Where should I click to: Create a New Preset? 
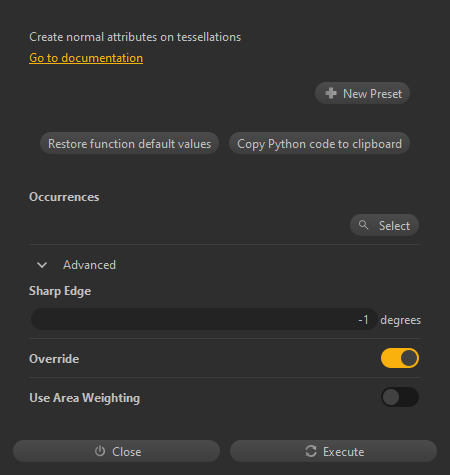coord(362,93)
